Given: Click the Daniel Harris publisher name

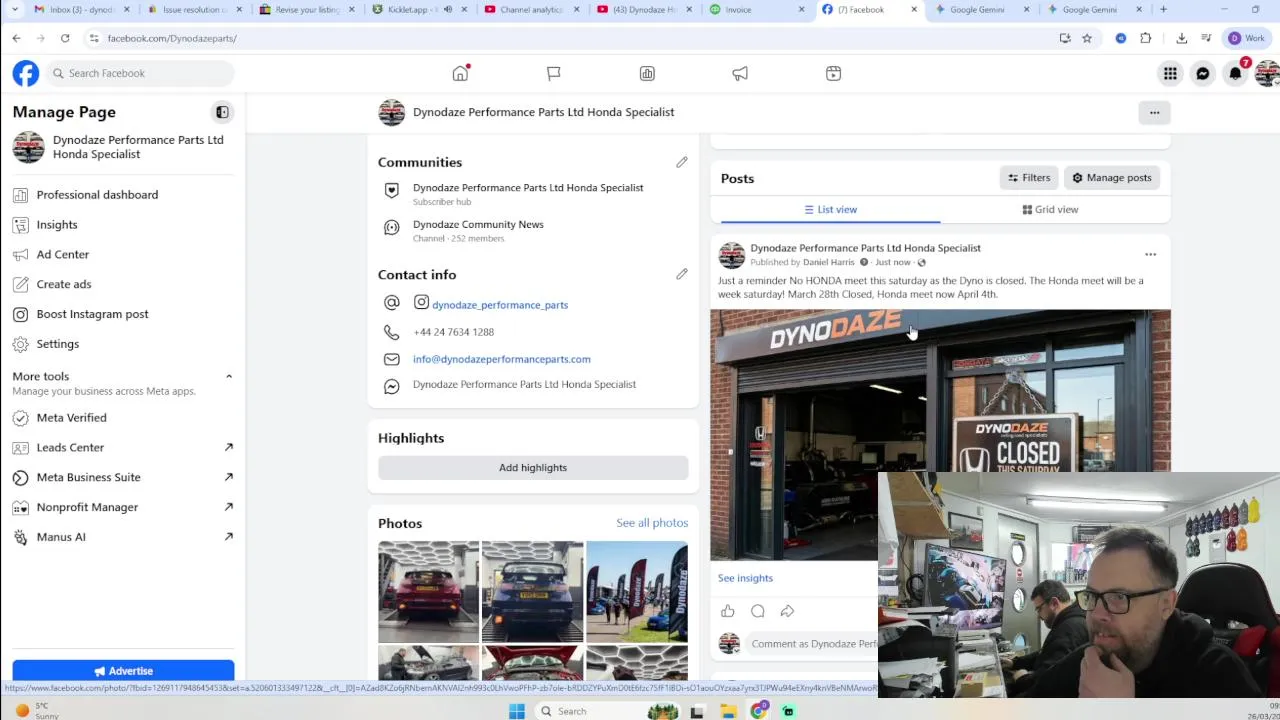Looking at the screenshot, I should (829, 262).
